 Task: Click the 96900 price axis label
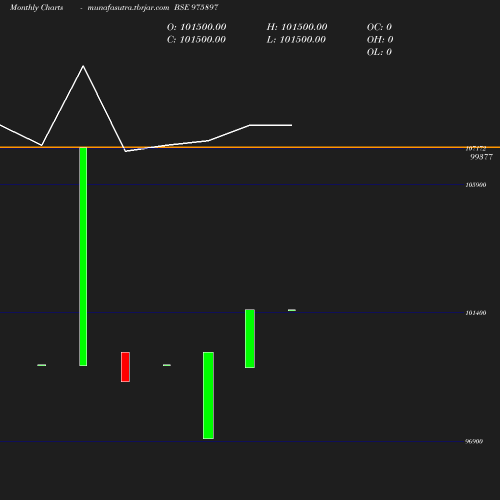474,441
